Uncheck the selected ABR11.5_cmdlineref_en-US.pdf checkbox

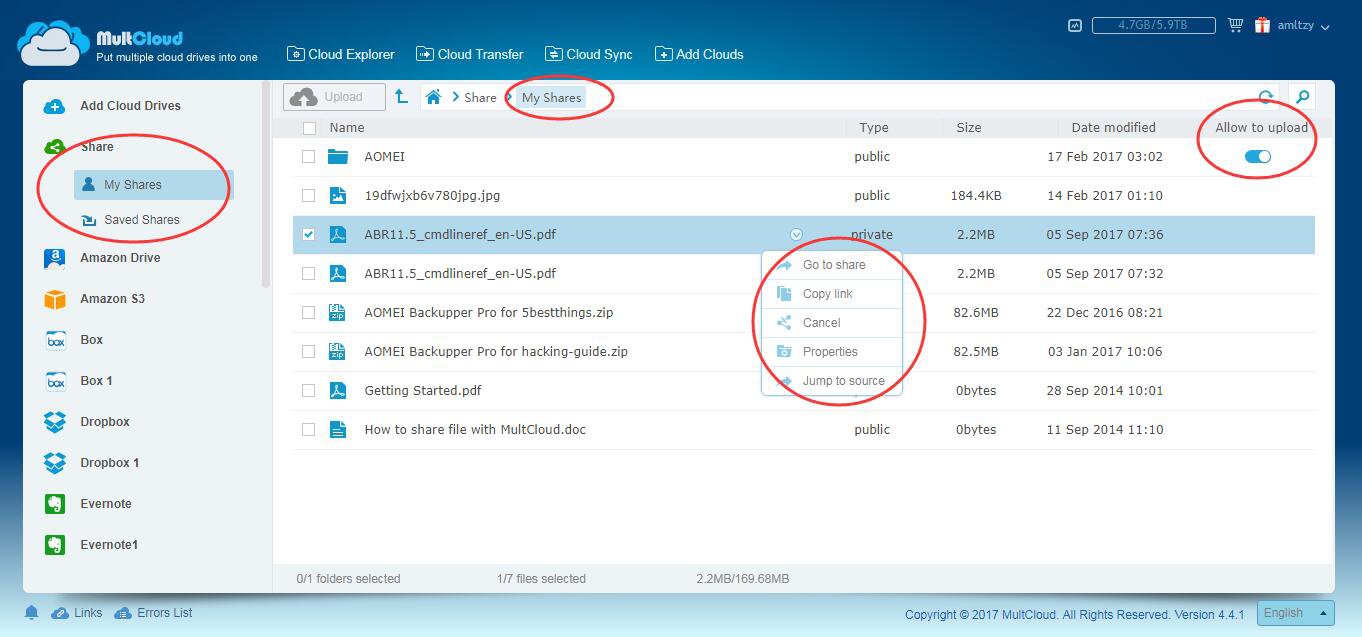coord(308,235)
